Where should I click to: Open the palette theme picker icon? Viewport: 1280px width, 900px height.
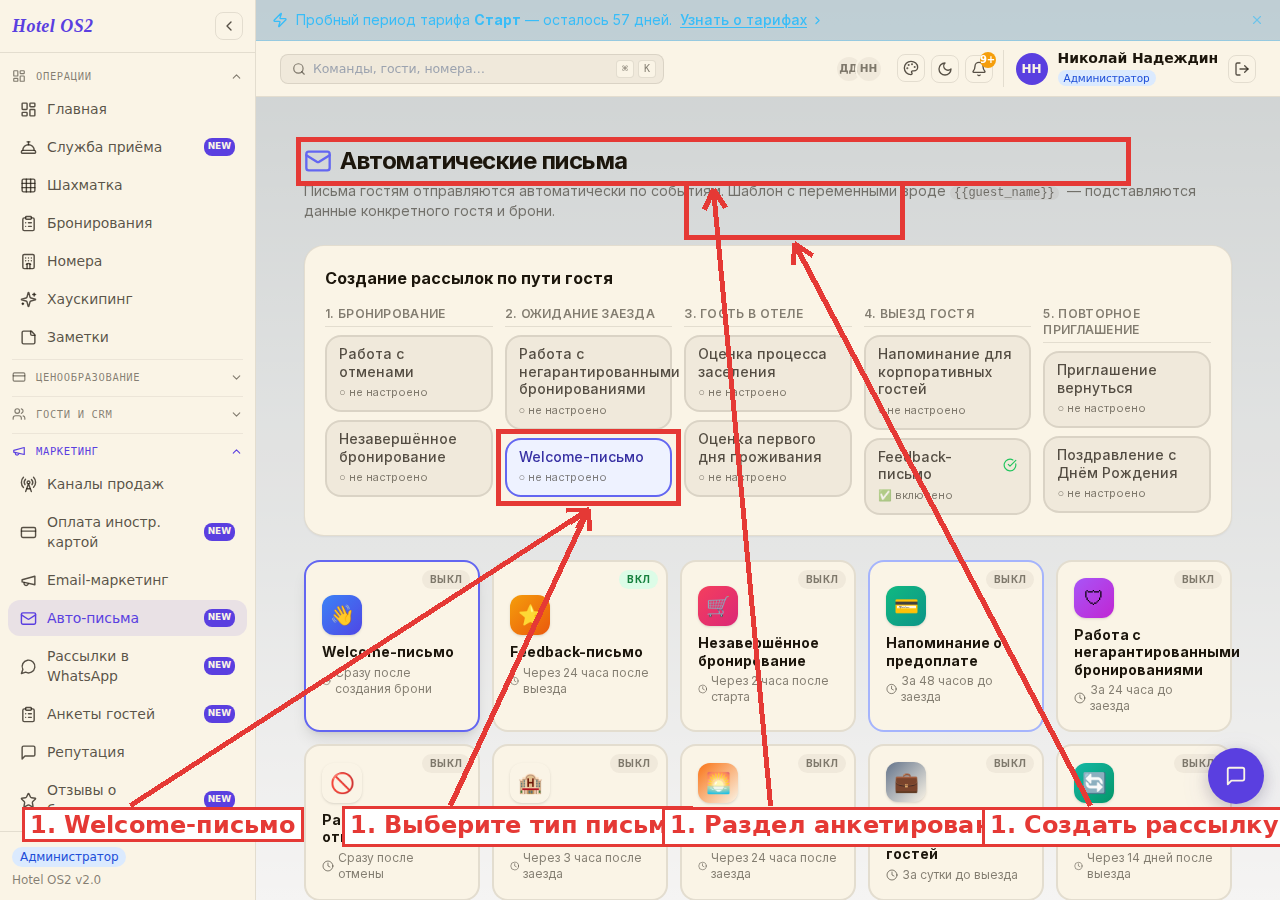pyautogui.click(x=910, y=68)
